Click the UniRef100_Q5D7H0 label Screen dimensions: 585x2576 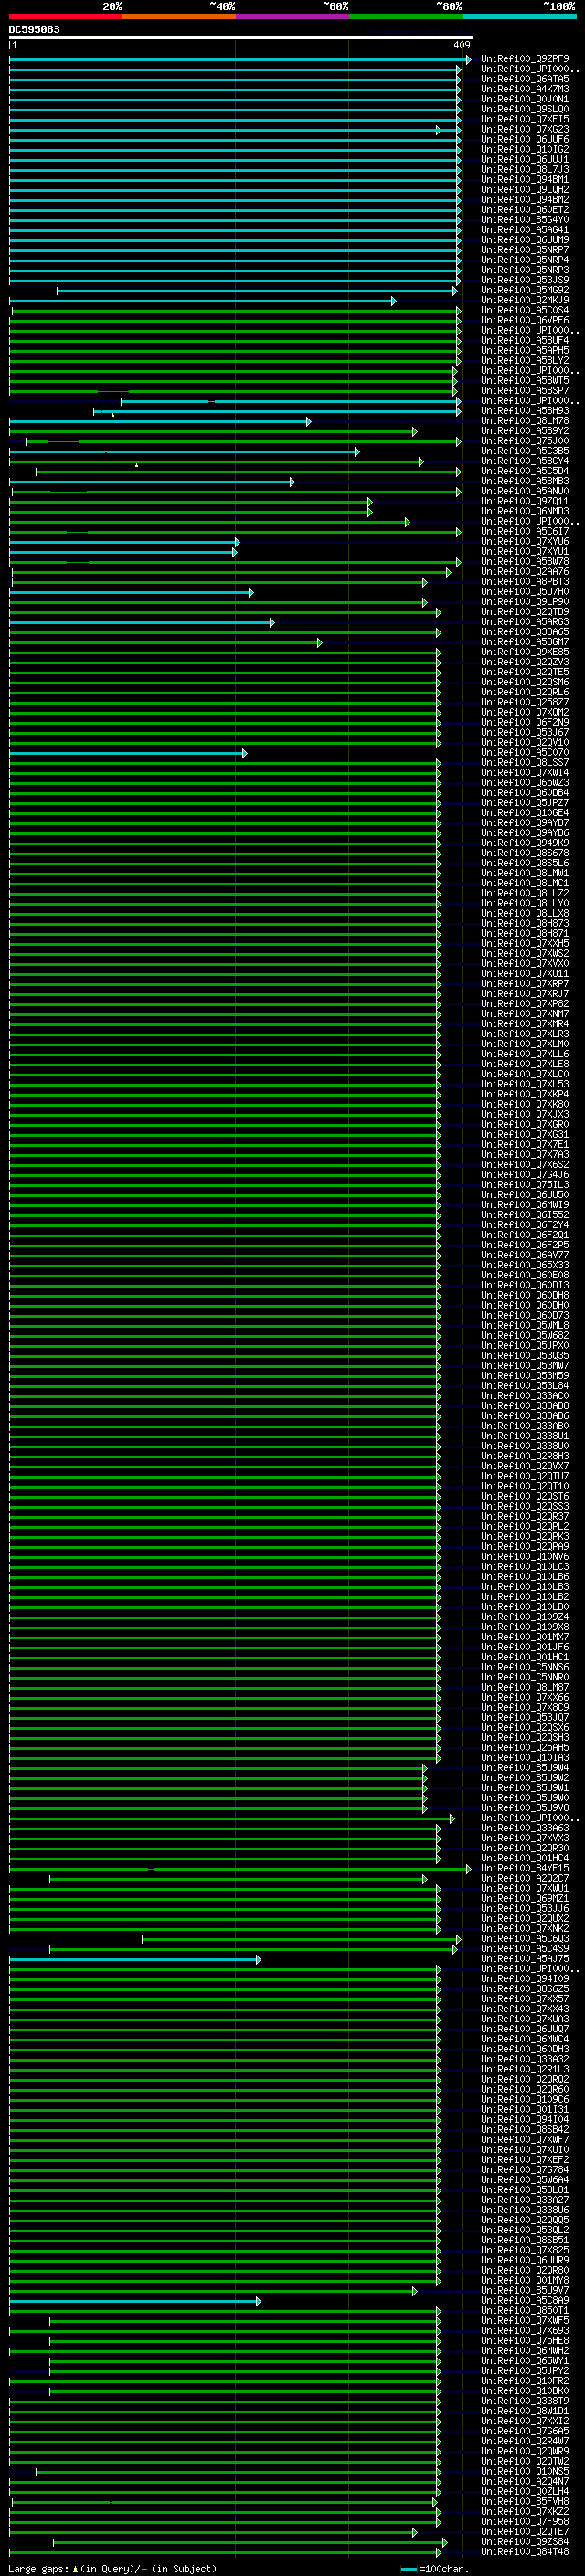coord(524,591)
